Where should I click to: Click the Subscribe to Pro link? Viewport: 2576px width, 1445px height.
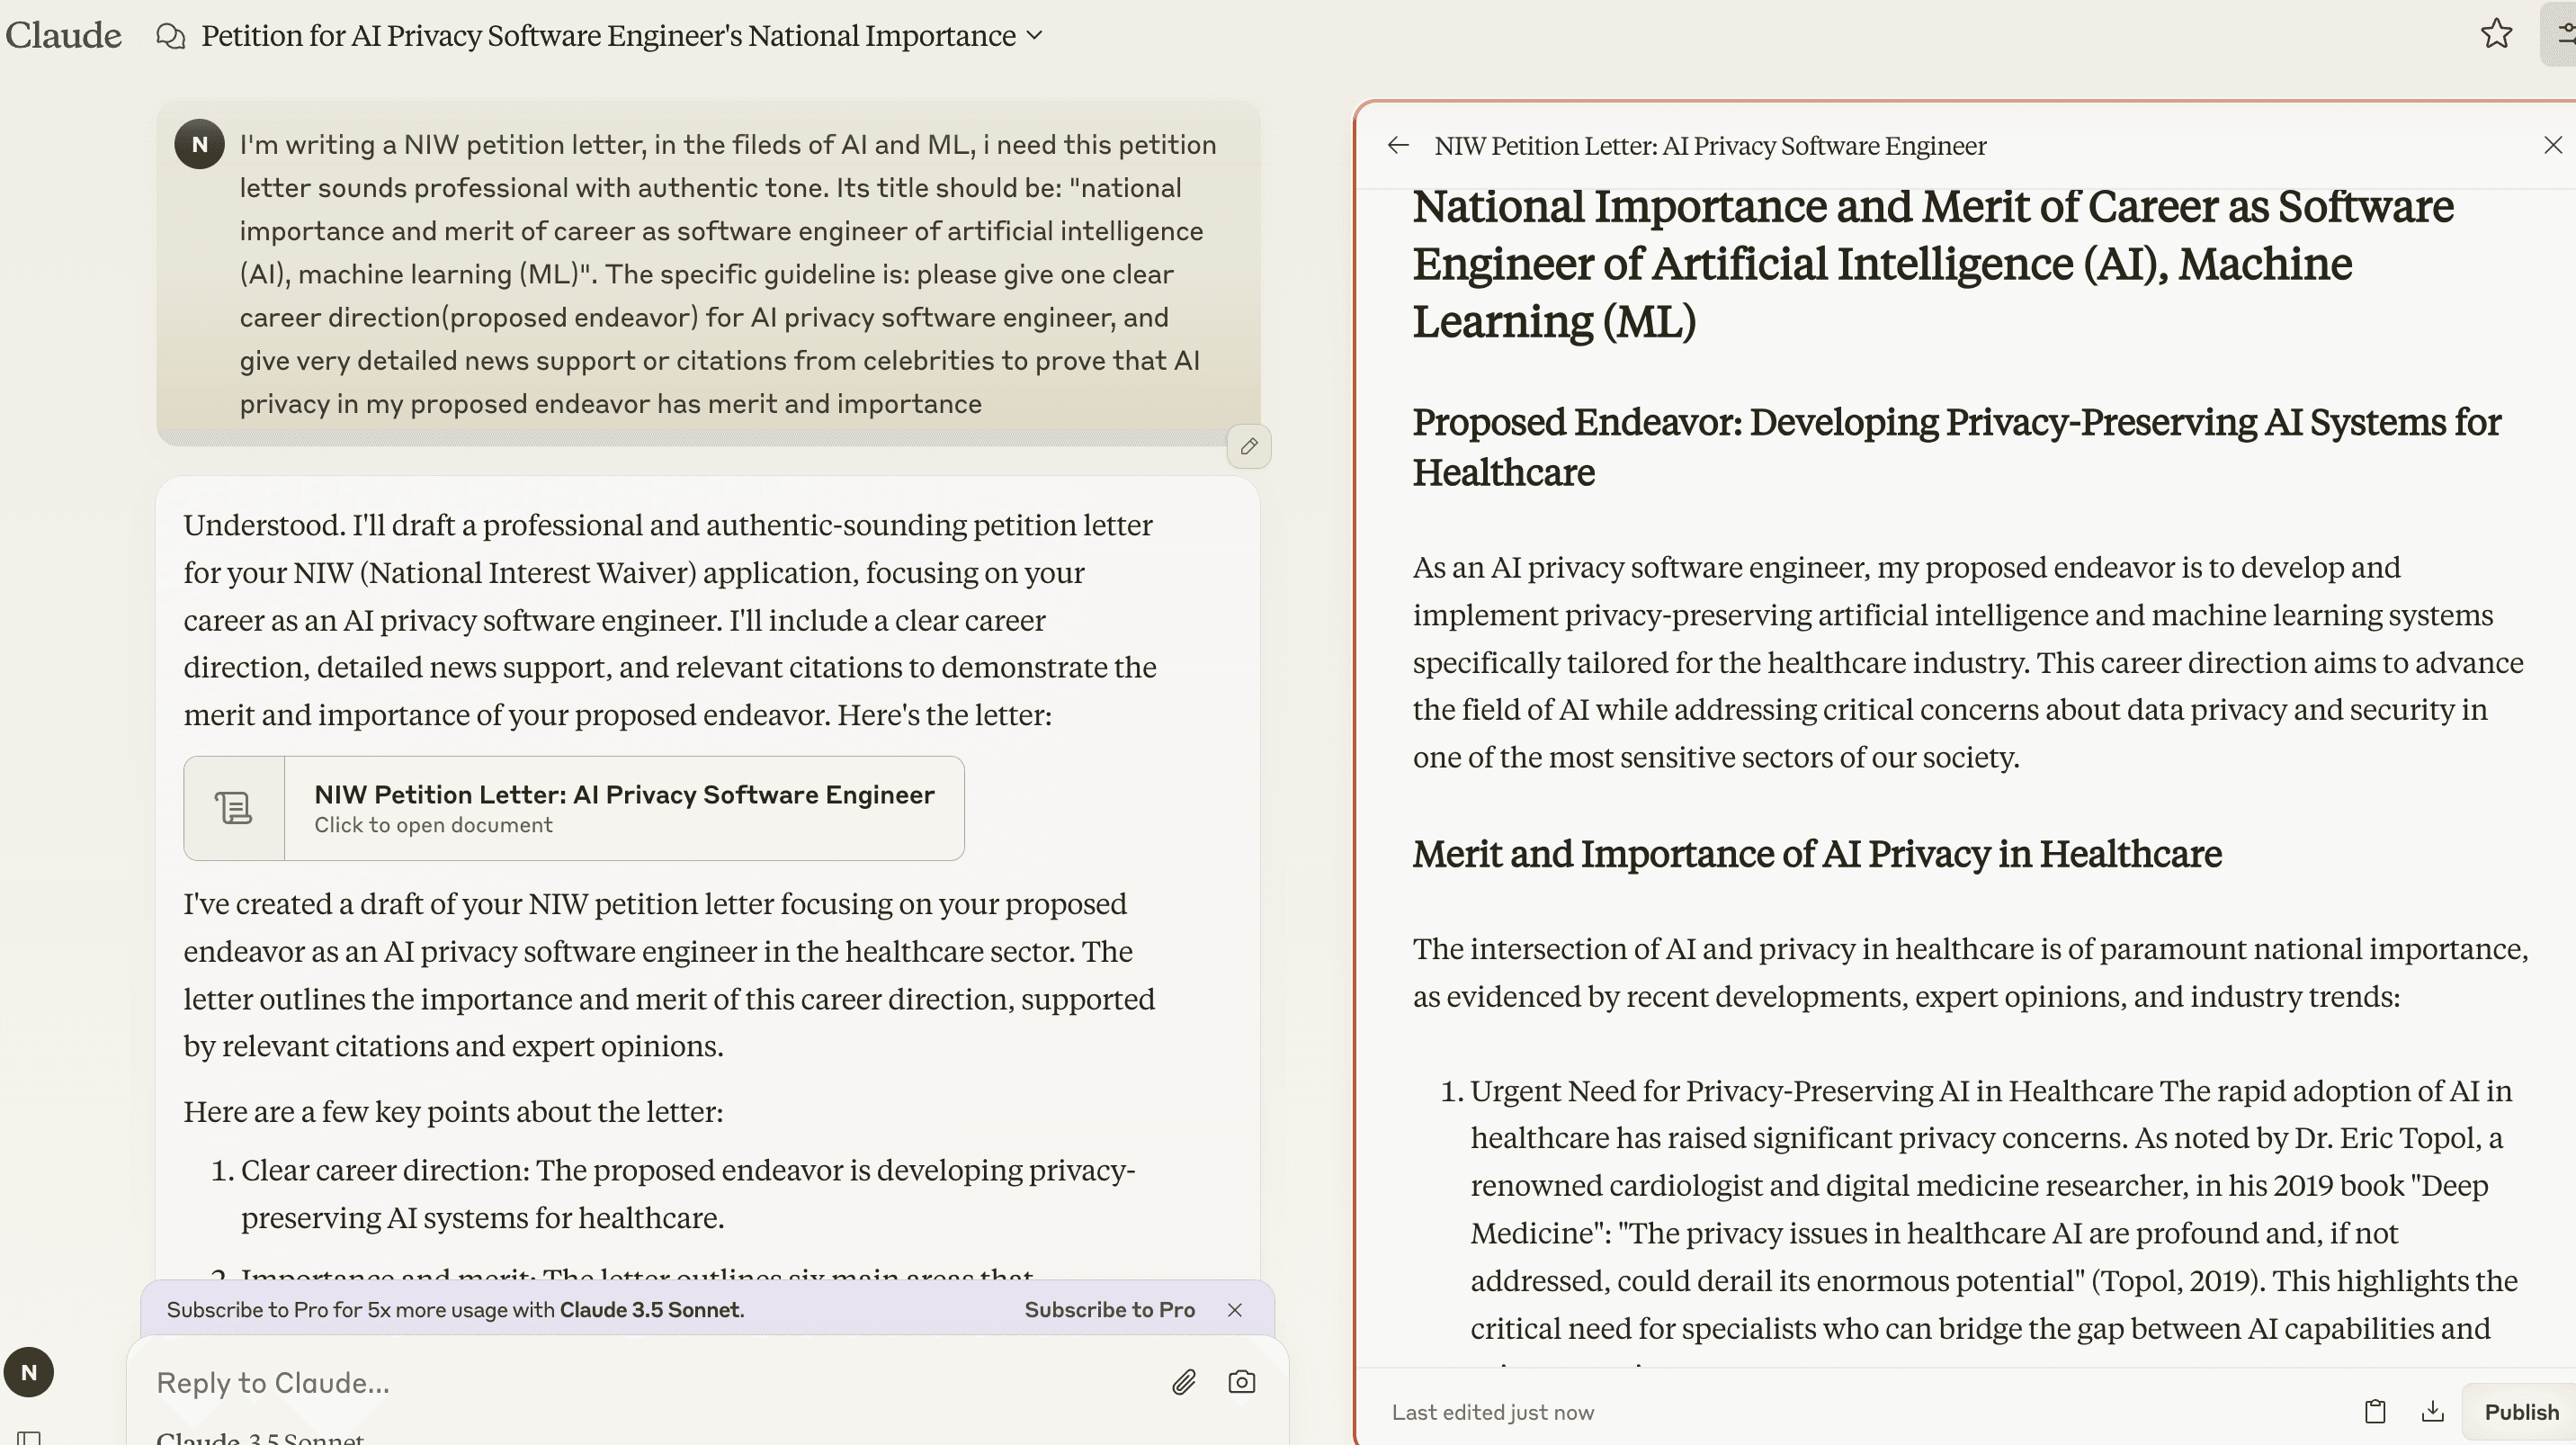(x=1109, y=1310)
